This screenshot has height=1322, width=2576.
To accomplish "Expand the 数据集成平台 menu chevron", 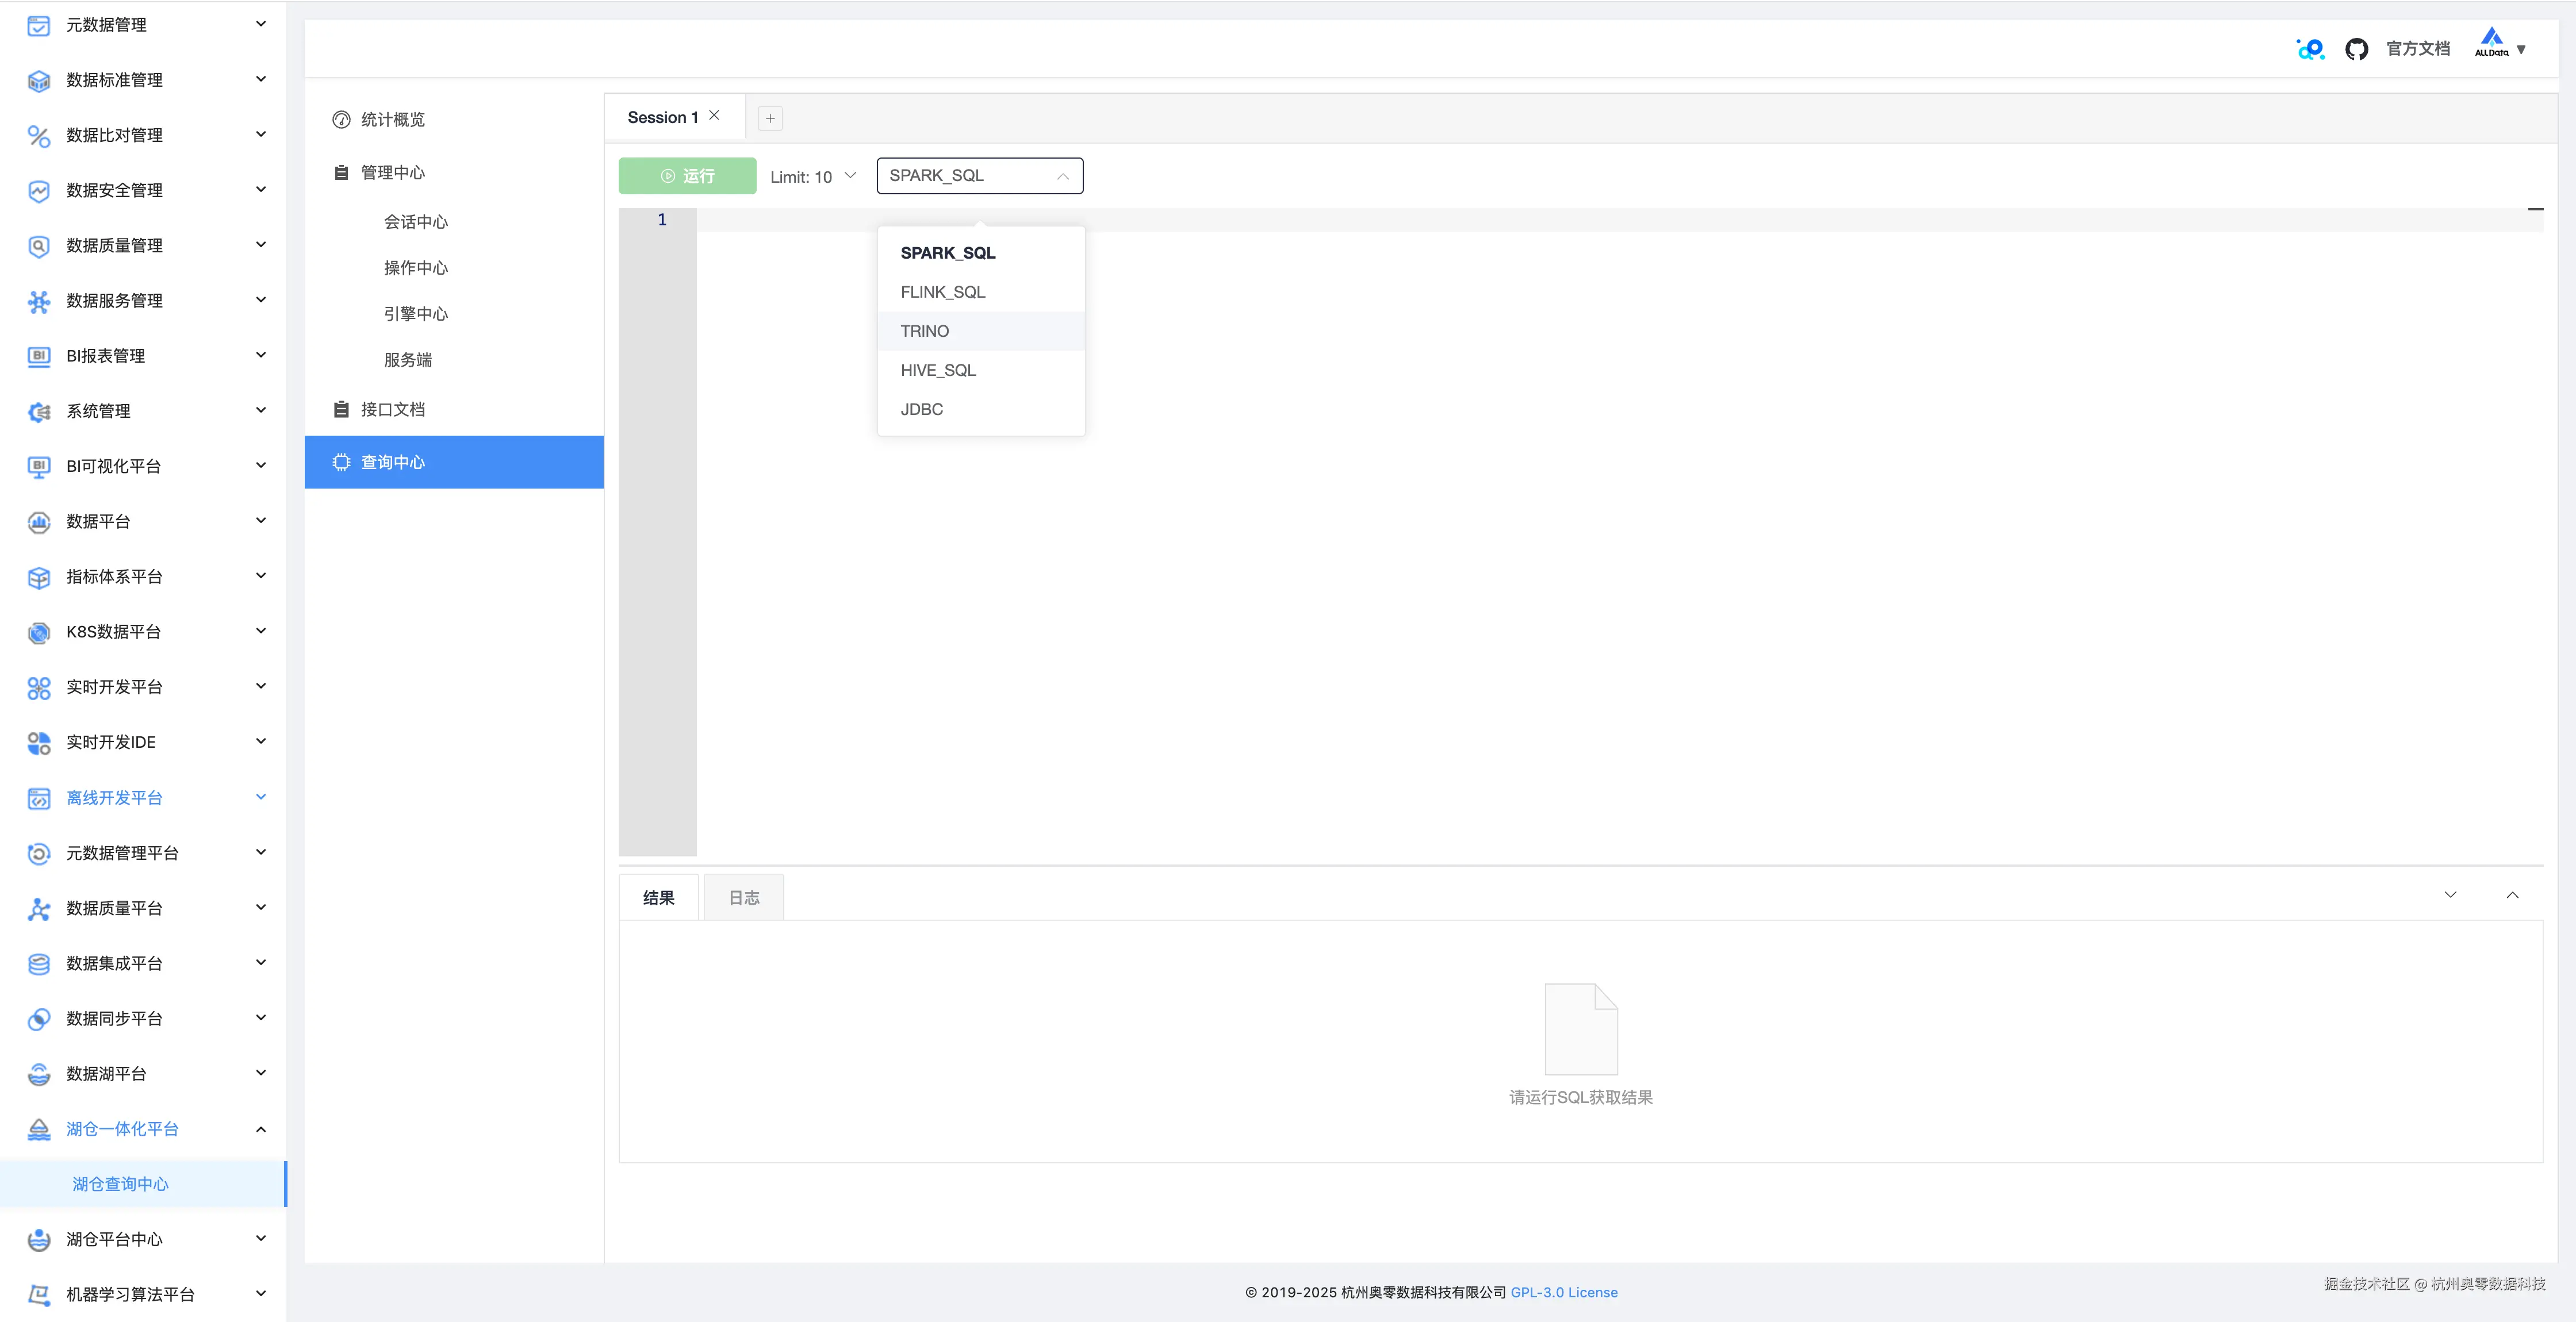I will (x=261, y=963).
